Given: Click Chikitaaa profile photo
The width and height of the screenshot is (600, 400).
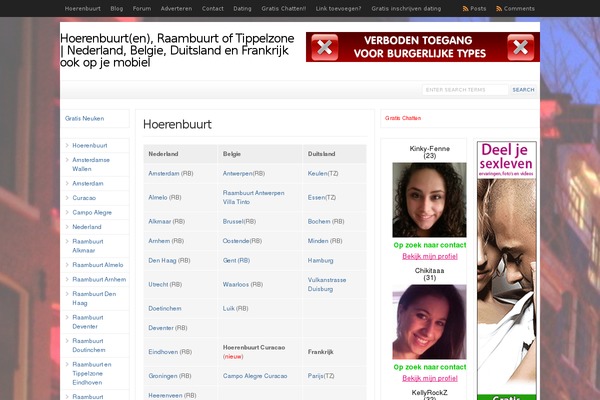Looking at the screenshot, I should [x=429, y=322].
